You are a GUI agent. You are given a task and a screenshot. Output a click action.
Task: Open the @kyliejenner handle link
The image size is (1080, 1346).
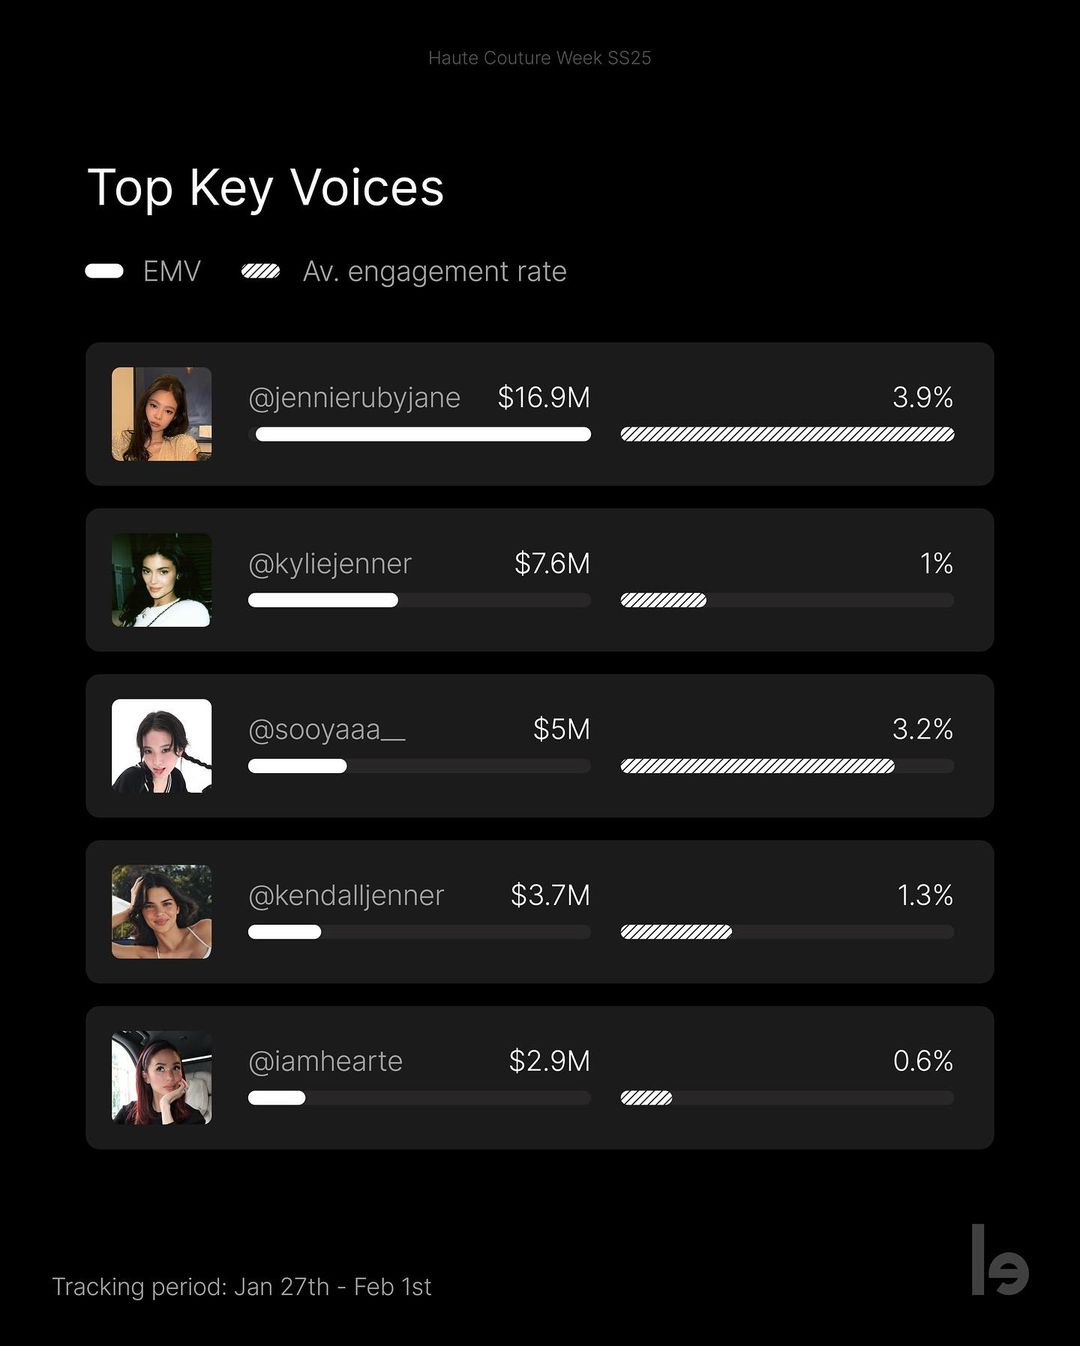click(330, 564)
